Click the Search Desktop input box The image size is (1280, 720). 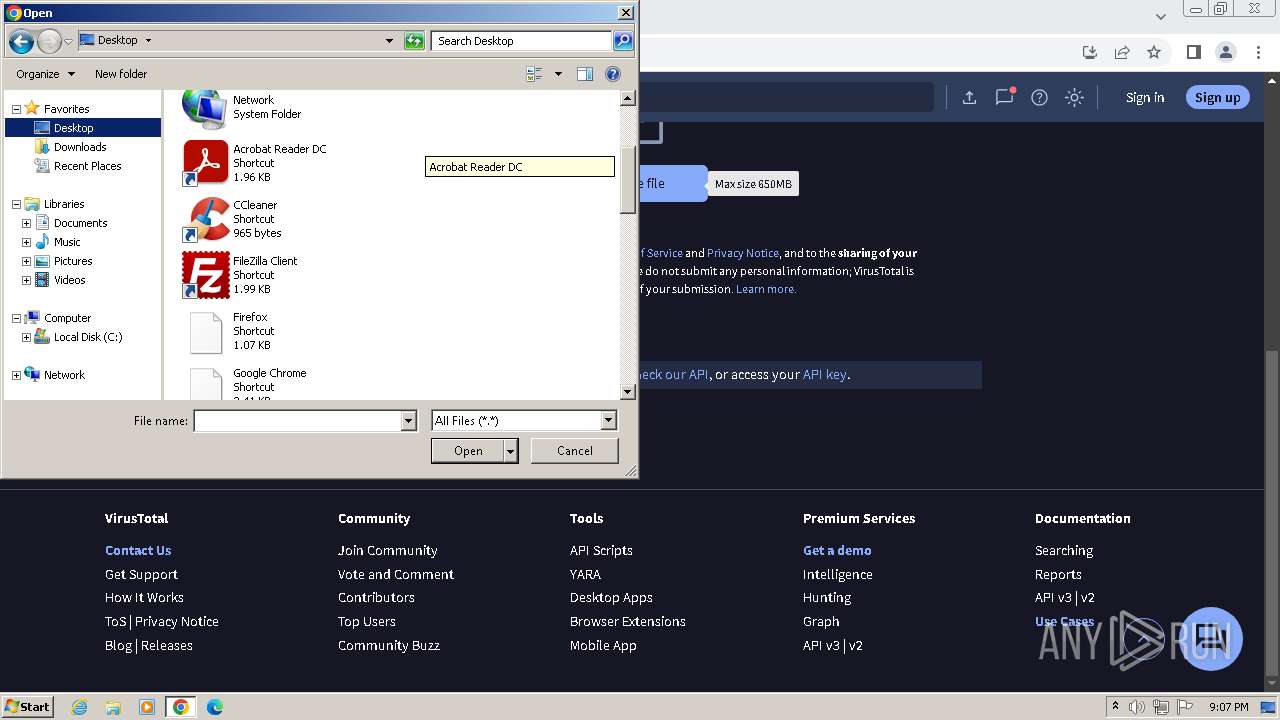(522, 41)
